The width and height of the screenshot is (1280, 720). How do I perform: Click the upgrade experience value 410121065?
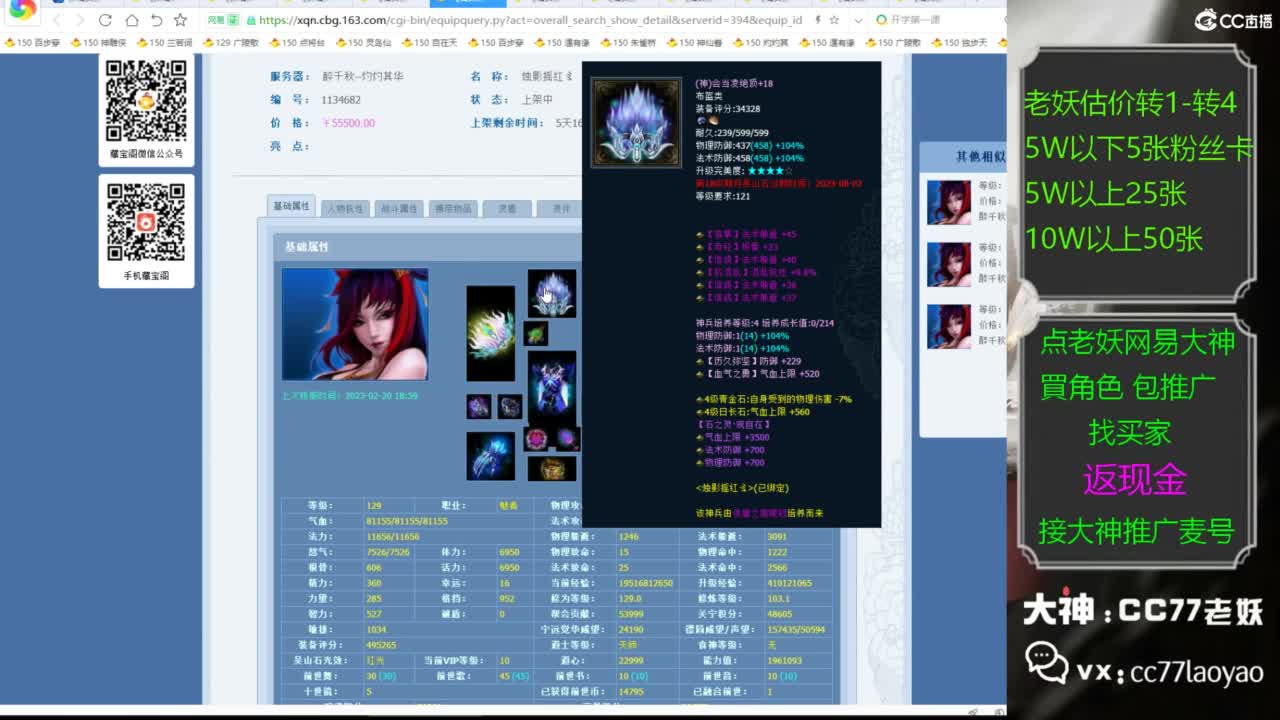(x=790, y=583)
